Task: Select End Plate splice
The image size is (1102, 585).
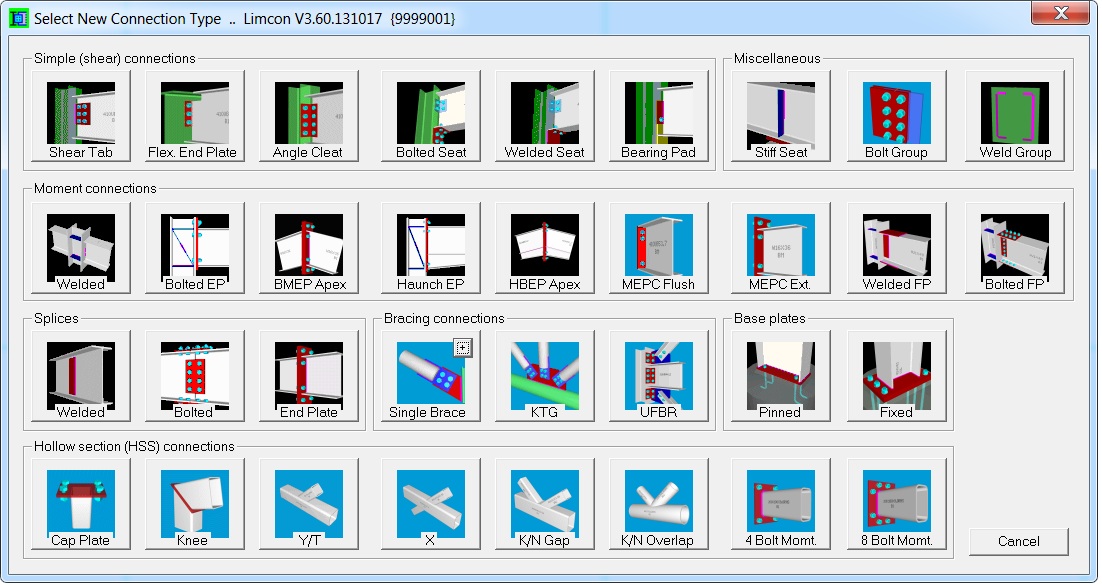Action: pyautogui.click(x=309, y=376)
